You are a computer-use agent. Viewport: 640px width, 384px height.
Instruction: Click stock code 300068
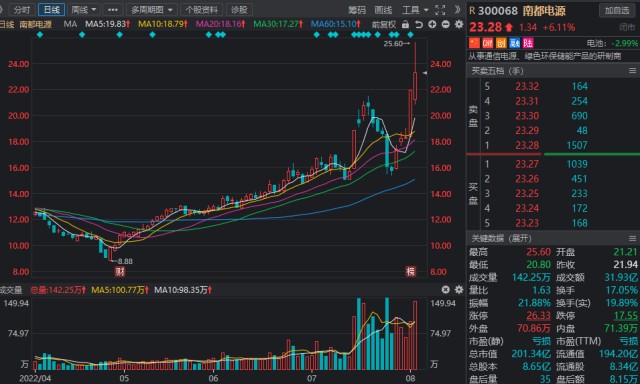498,11
